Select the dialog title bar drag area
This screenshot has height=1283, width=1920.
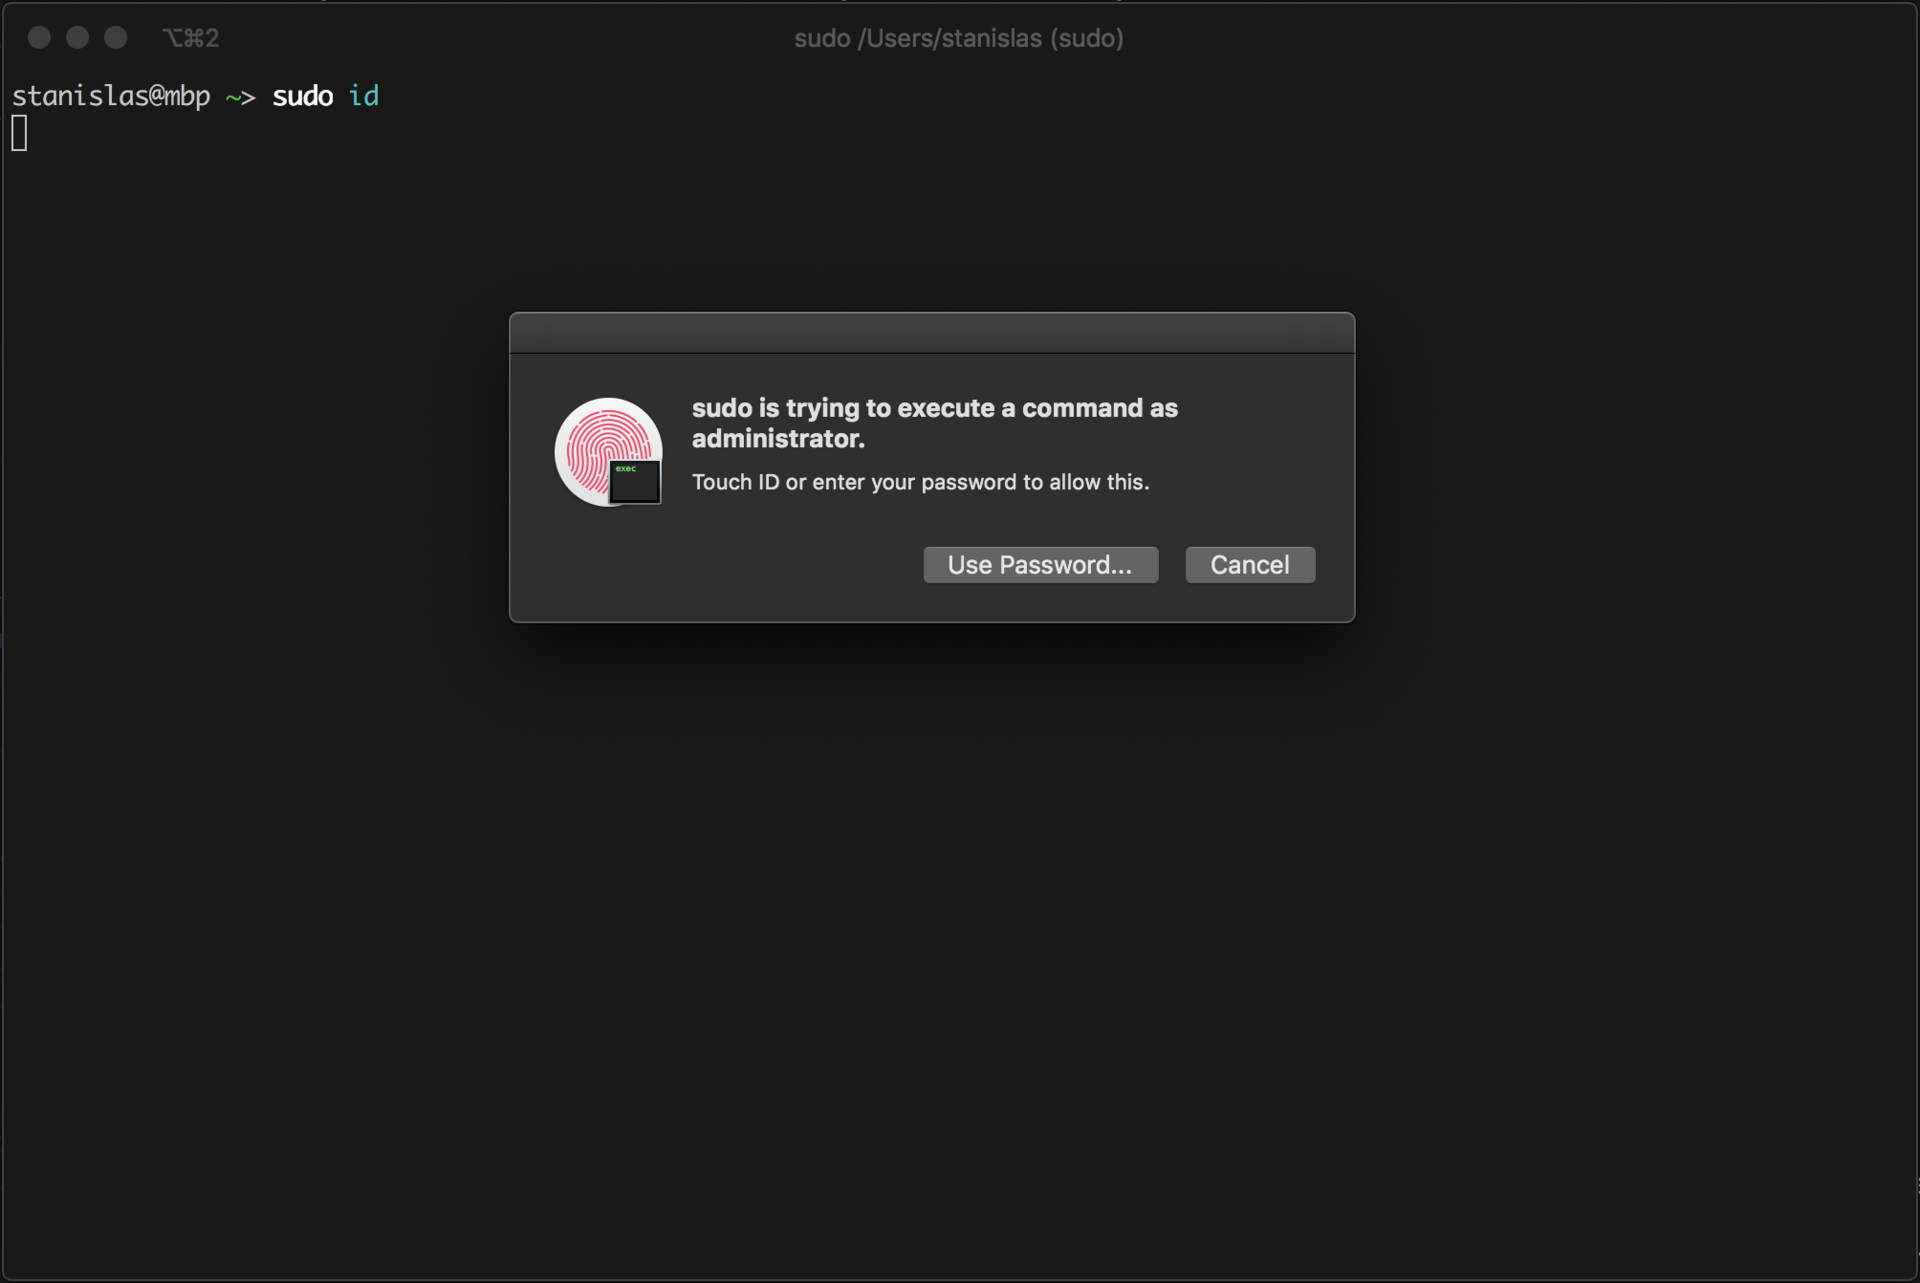(x=931, y=333)
